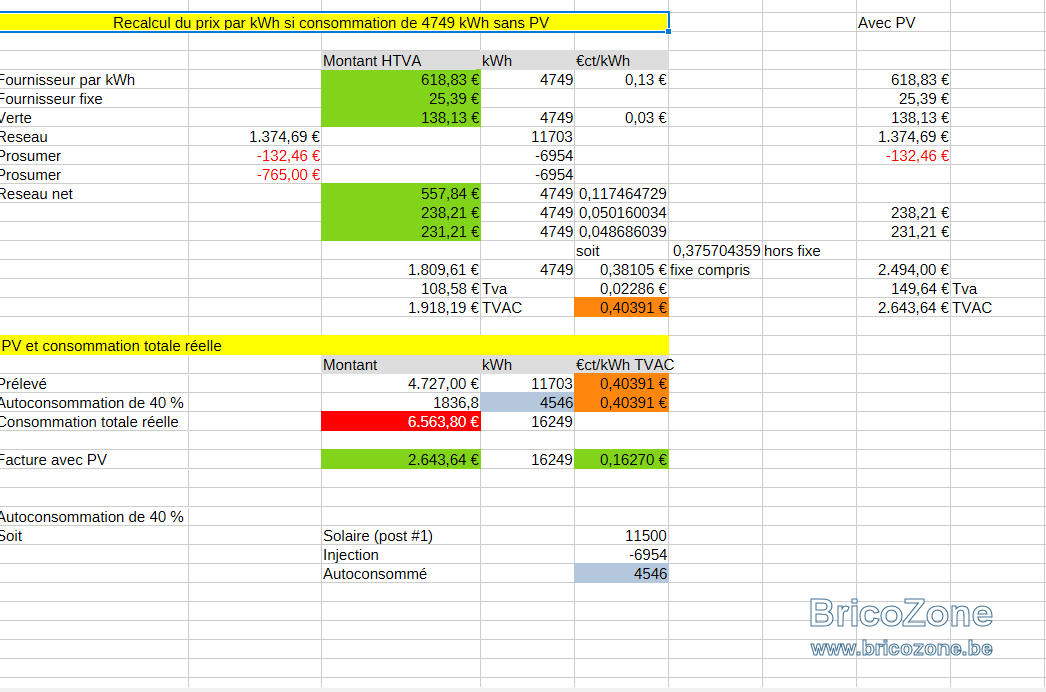Viewport: 1046px width, 692px height.
Task: Click the green cell with 138,13 €
Action: (x=400, y=118)
